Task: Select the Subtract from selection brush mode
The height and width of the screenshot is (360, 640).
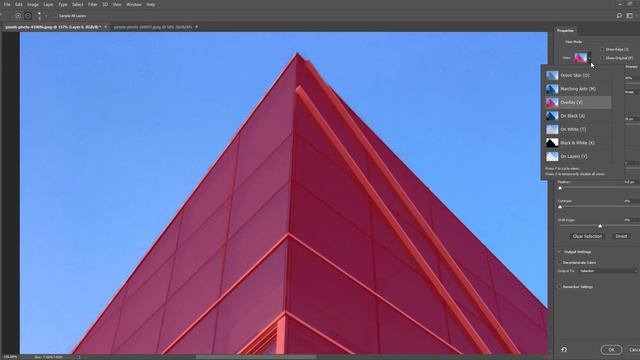Action: [x=28, y=16]
